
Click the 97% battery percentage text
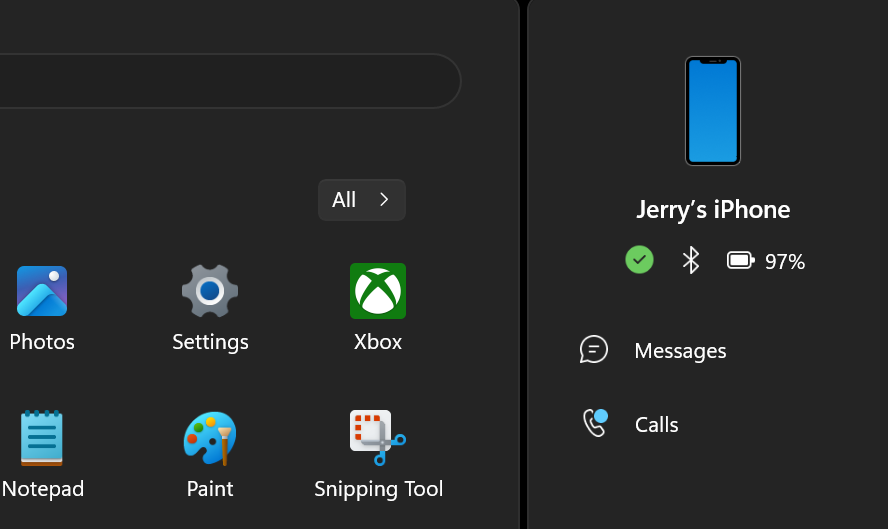pos(785,262)
